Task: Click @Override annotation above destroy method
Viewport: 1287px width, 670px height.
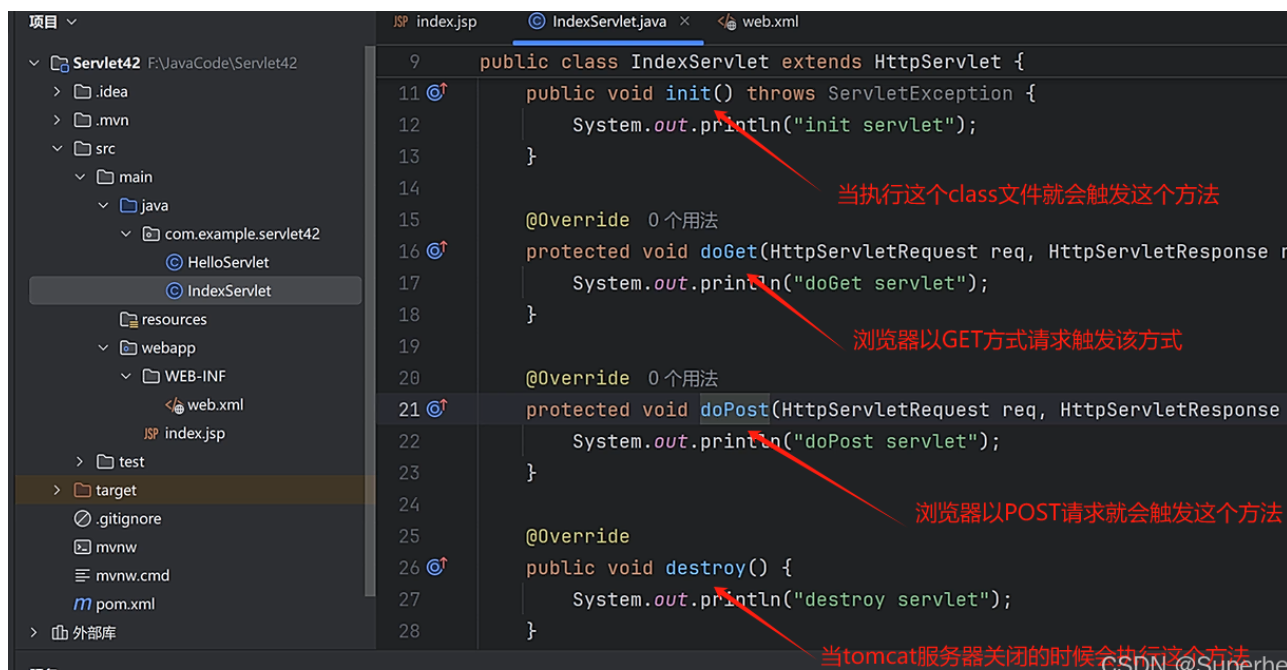Action: [578, 537]
